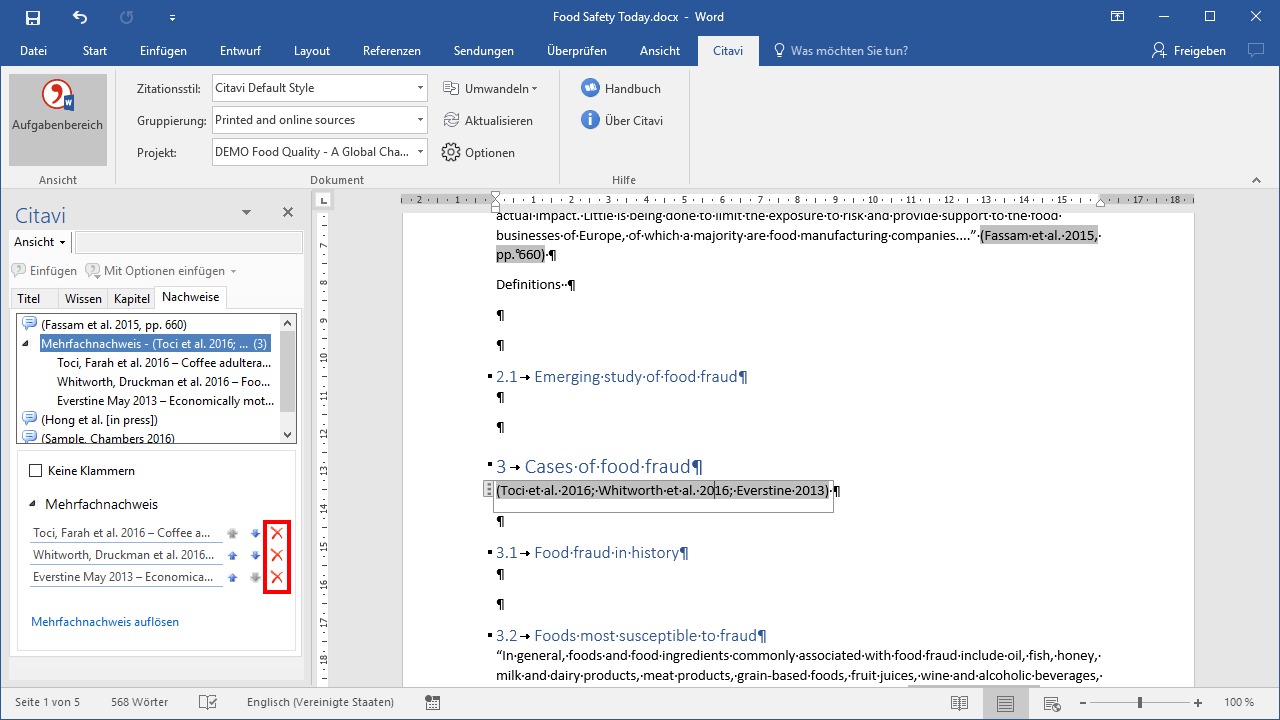Expand the Gruppierung combo box

click(x=420, y=120)
